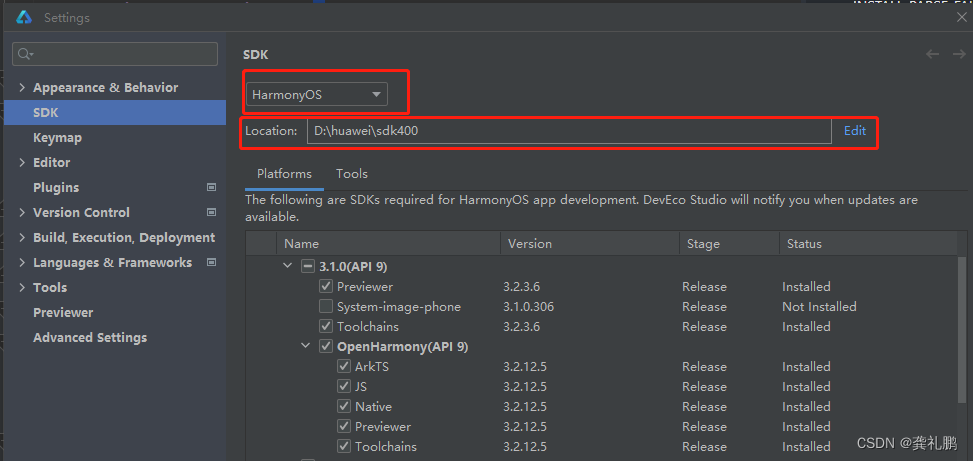Expand Appearance & Behavior section
The image size is (973, 461).
(22, 87)
